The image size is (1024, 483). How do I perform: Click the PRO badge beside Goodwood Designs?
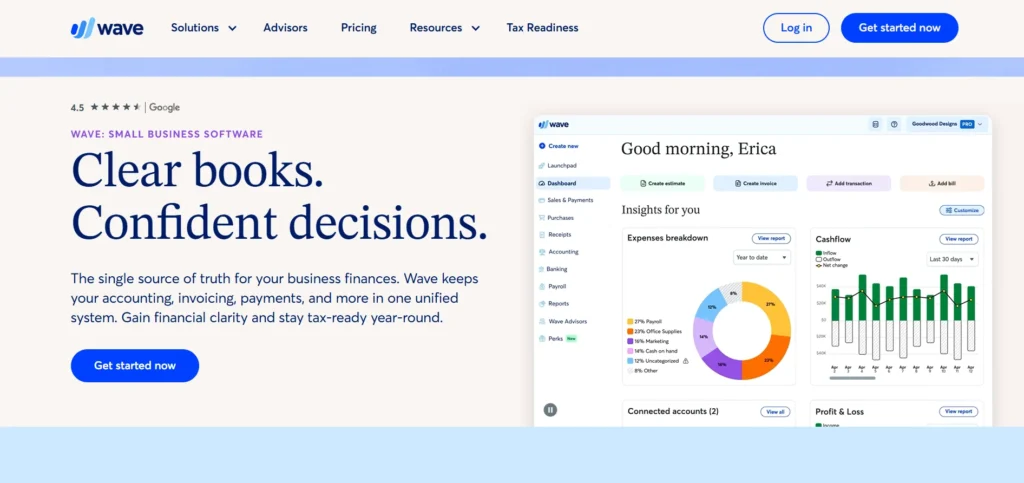967,124
